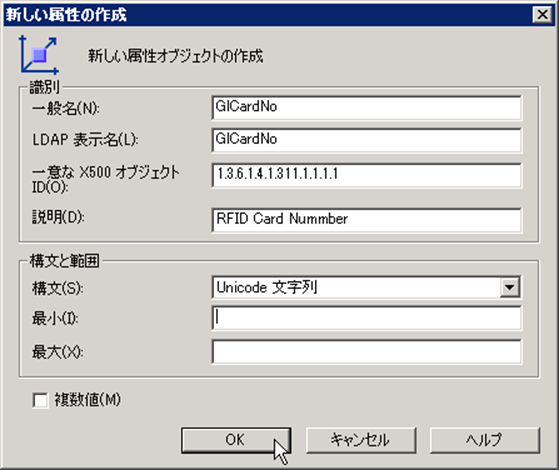Confirm with the OK button
The width and height of the screenshot is (559, 470).
coord(236,440)
